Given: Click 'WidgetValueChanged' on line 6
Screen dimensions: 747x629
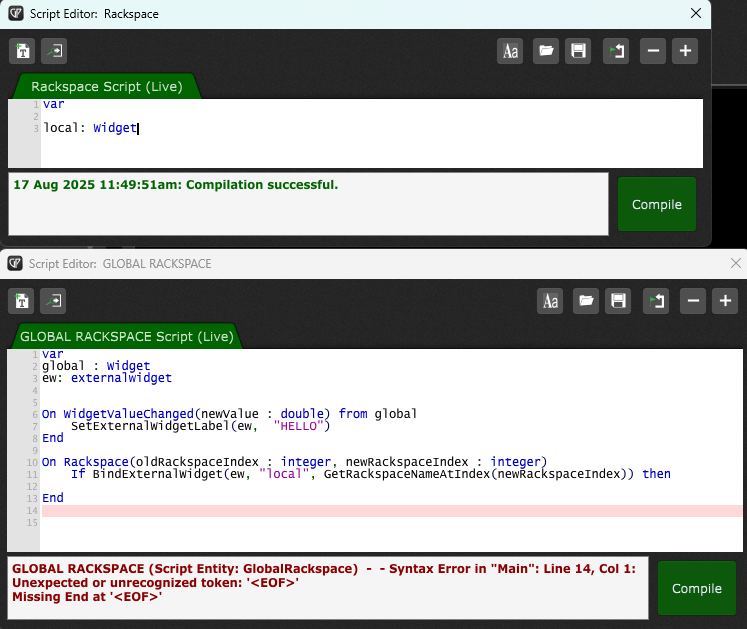Looking at the screenshot, I should [129, 414].
